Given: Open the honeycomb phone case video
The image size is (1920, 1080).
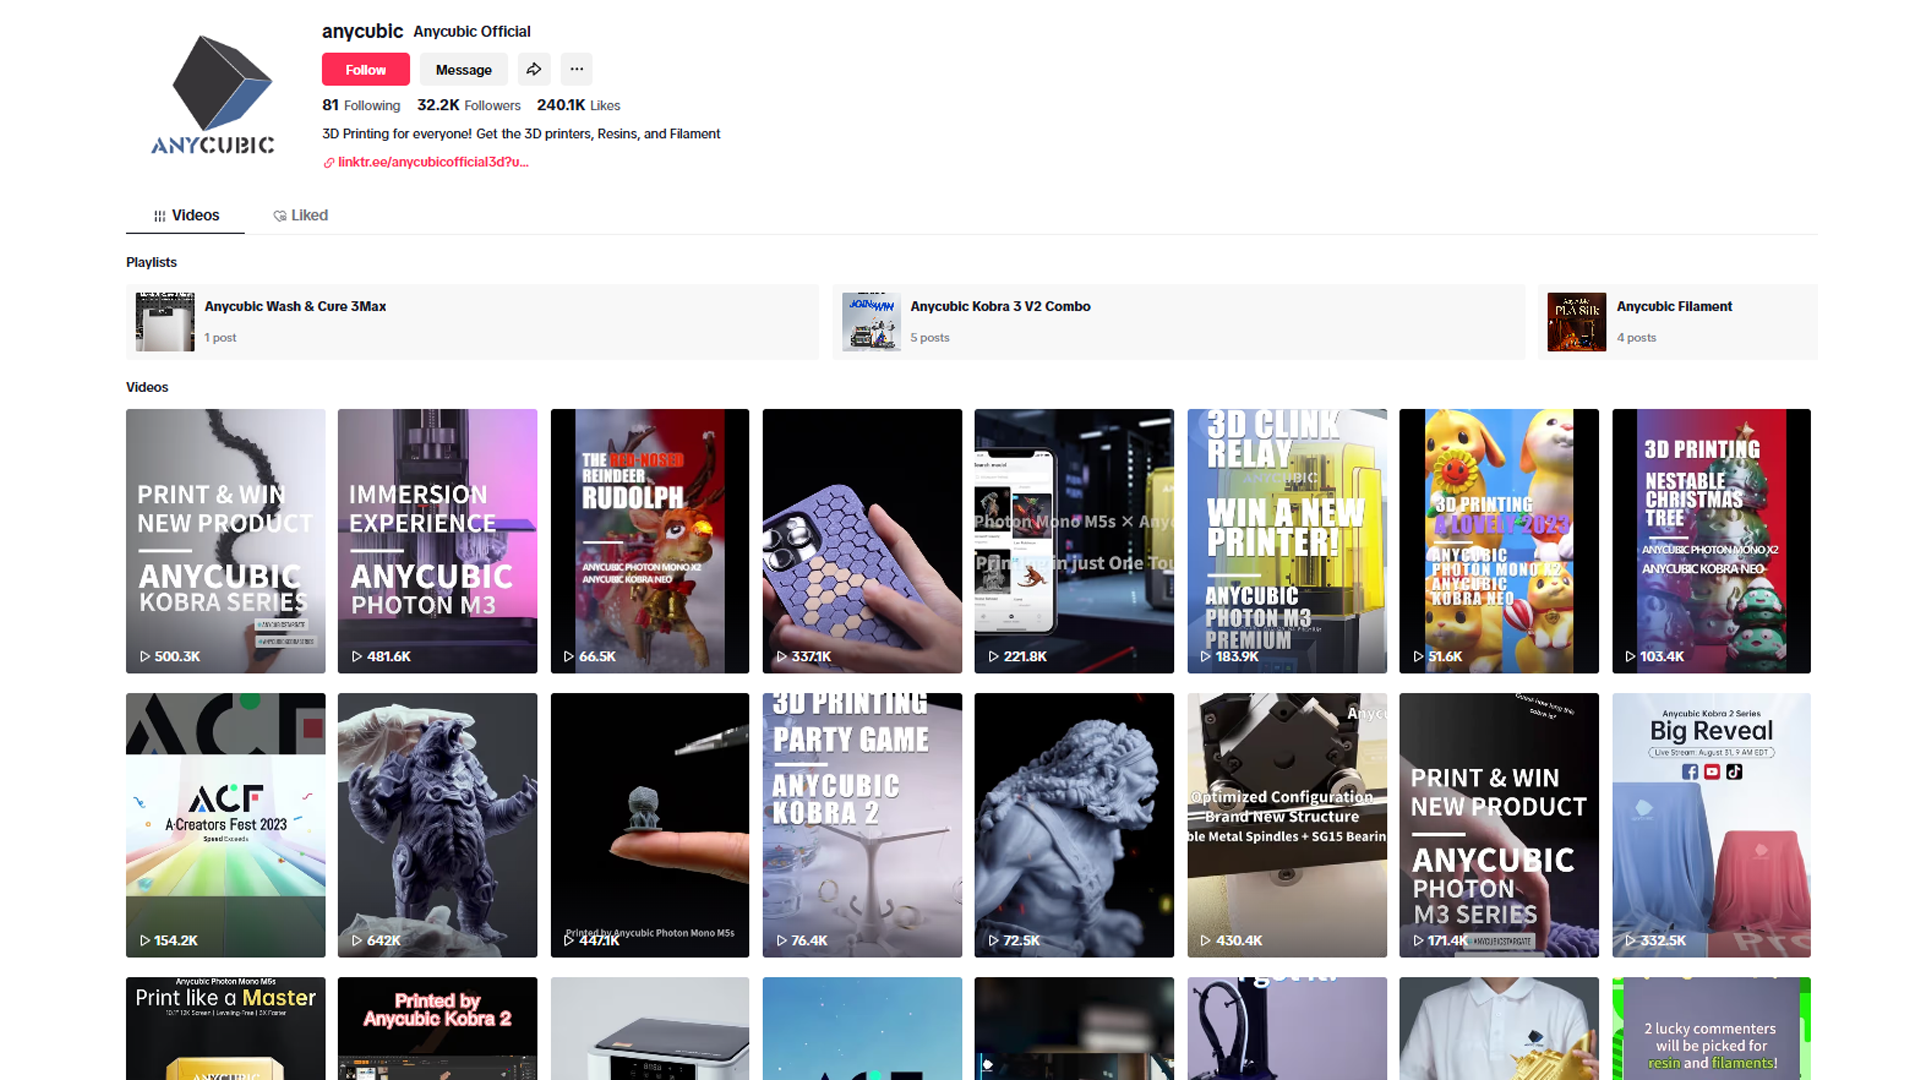Looking at the screenshot, I should [x=861, y=540].
